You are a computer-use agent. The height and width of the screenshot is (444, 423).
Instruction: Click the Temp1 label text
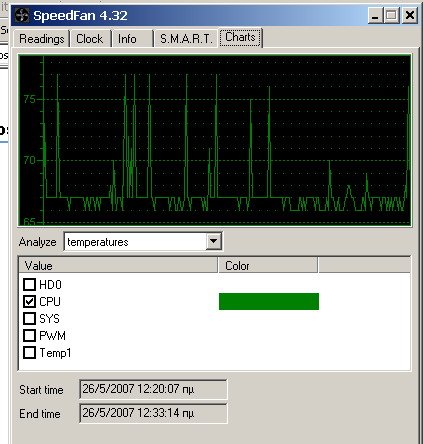(x=55, y=353)
